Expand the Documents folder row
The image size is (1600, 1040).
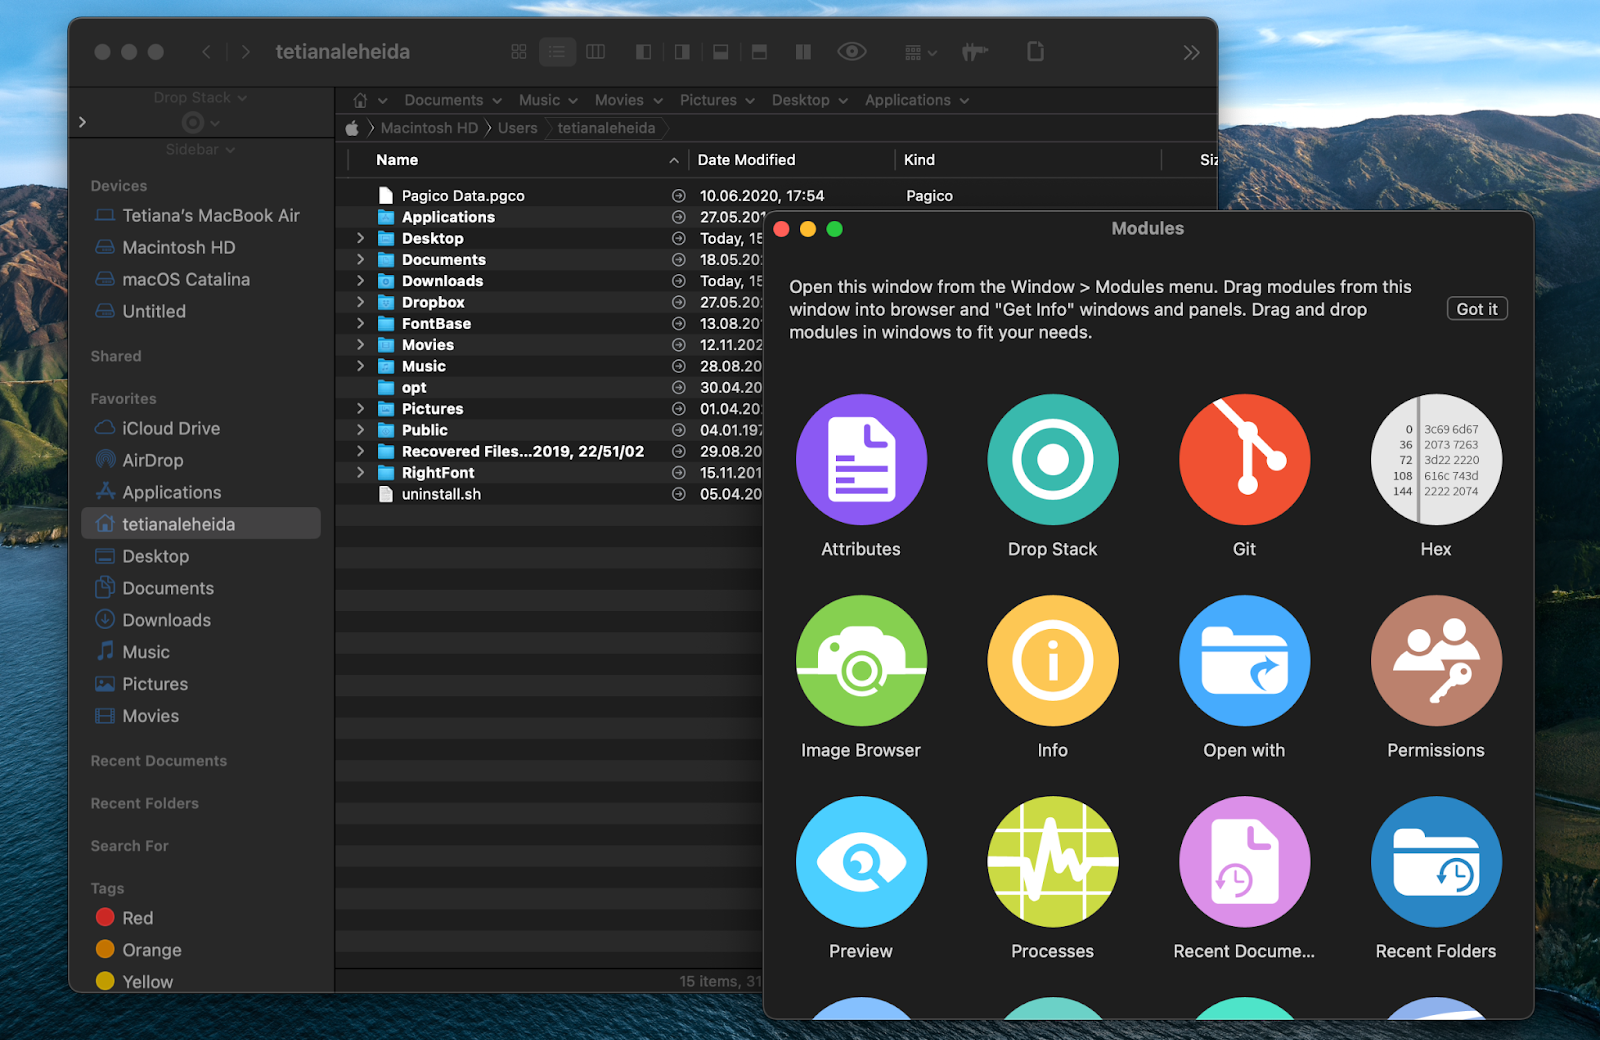click(361, 260)
